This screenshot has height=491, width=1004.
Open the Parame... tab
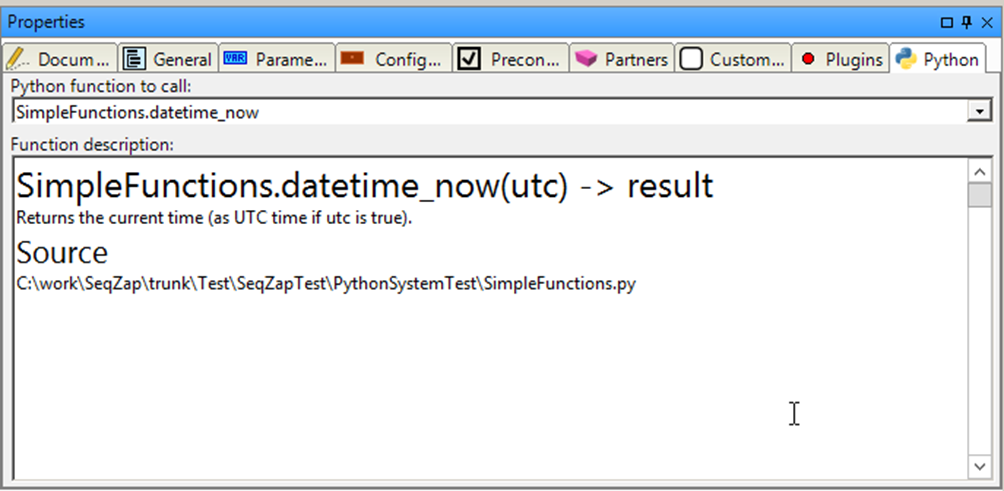pos(277,59)
